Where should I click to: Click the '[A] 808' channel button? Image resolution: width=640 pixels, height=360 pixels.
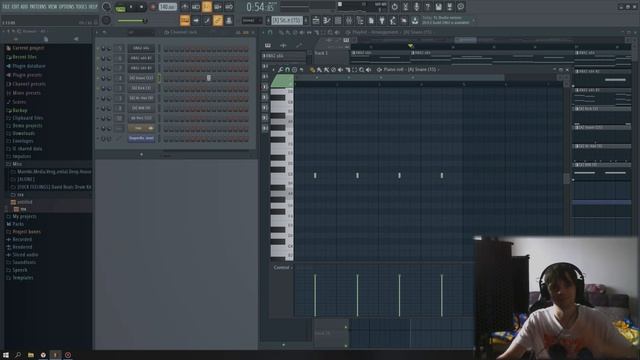tap(141, 108)
